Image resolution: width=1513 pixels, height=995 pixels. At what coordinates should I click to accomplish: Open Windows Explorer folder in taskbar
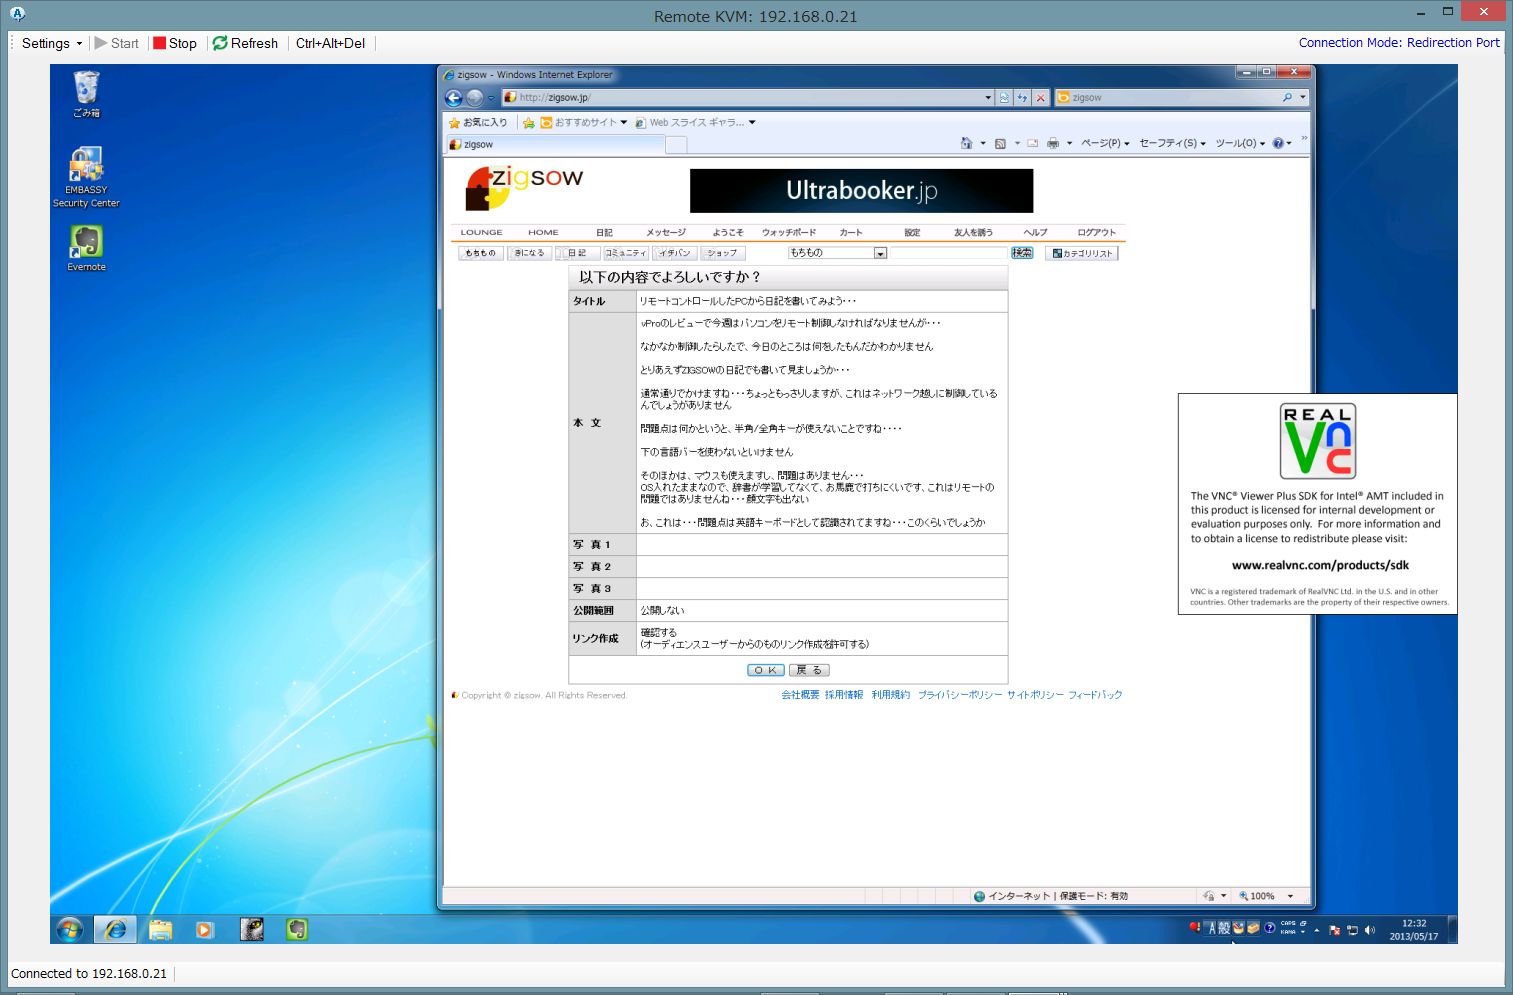tap(160, 929)
